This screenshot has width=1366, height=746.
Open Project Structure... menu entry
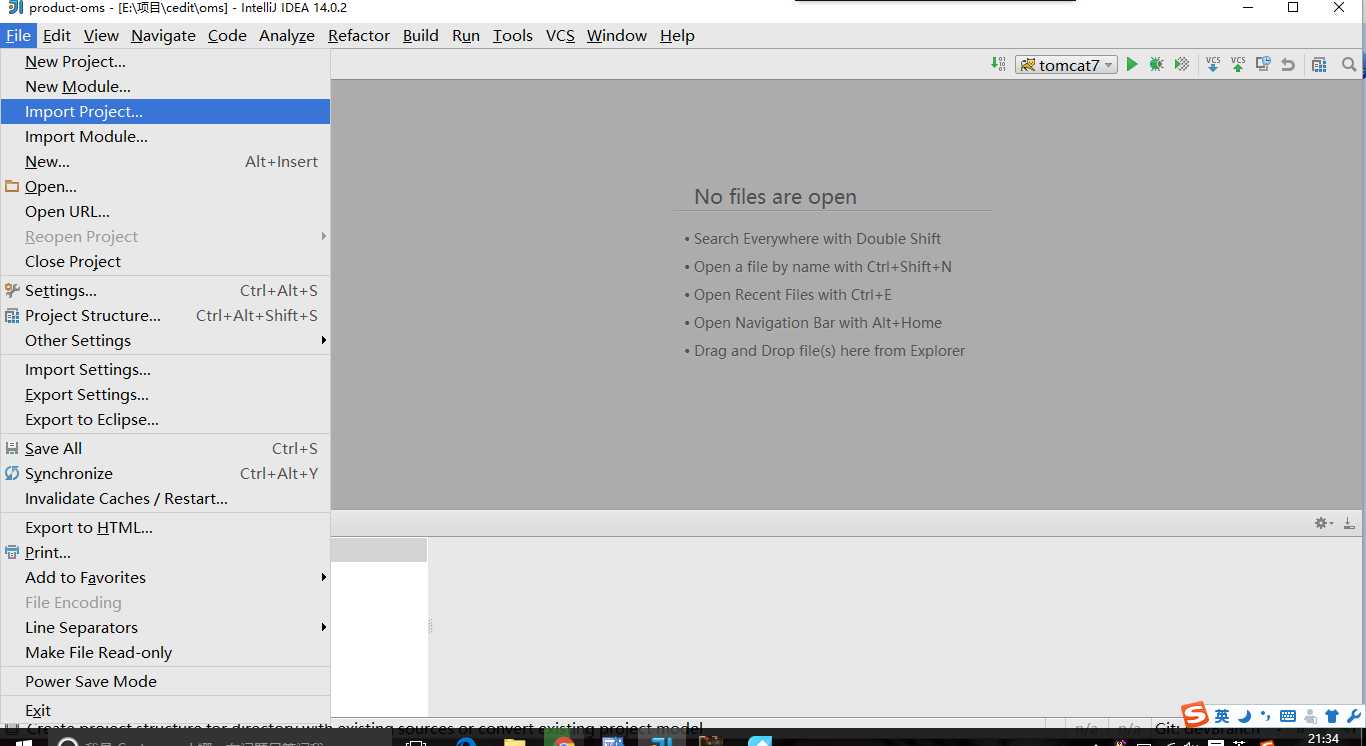point(165,315)
